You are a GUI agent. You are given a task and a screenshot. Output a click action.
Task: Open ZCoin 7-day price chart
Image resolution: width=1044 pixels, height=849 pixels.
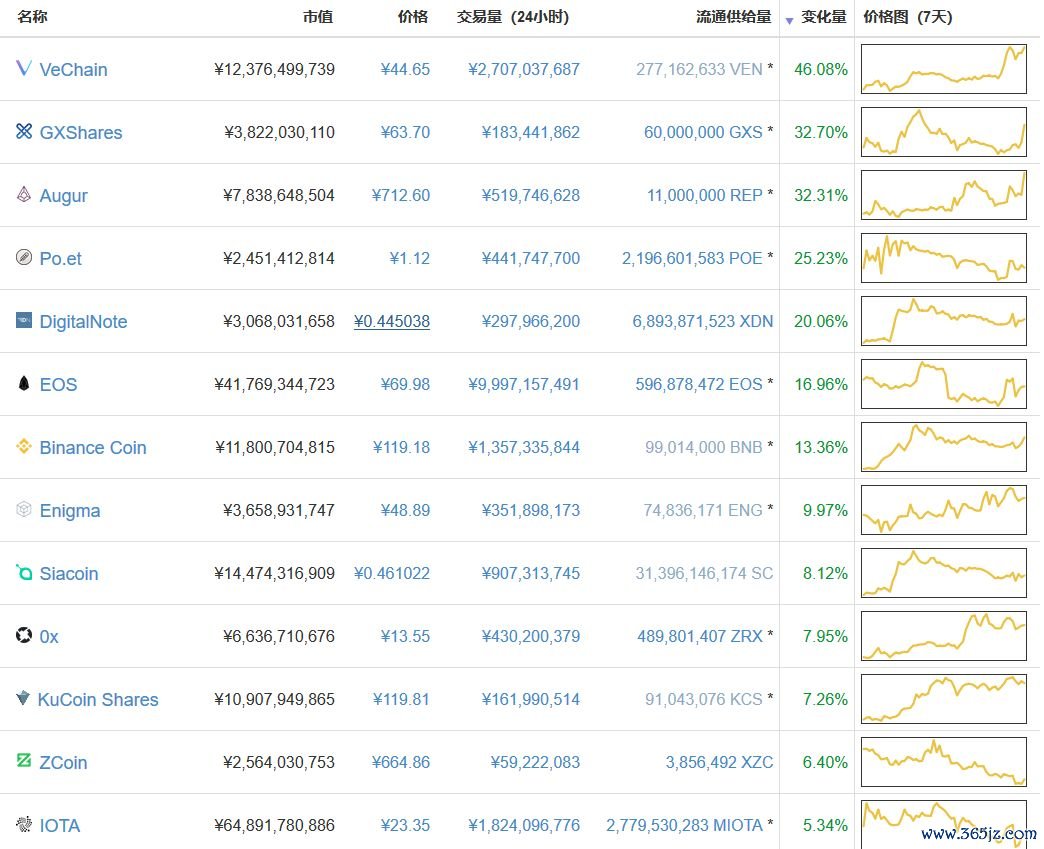943,762
